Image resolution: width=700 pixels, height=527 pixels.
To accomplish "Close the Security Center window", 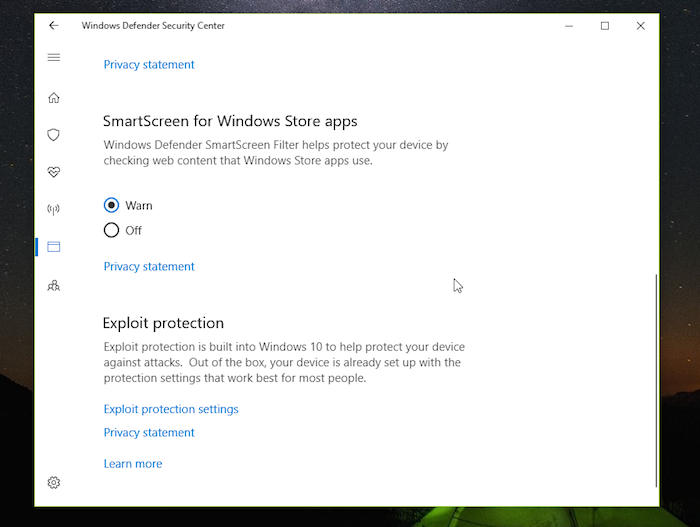I will pos(641,26).
